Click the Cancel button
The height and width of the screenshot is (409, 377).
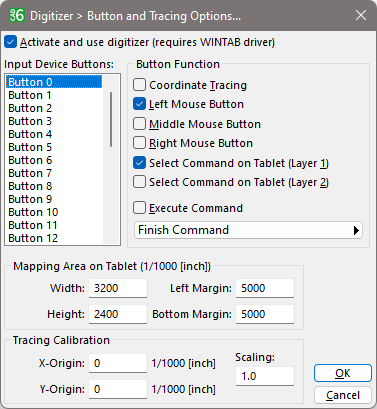click(343, 395)
